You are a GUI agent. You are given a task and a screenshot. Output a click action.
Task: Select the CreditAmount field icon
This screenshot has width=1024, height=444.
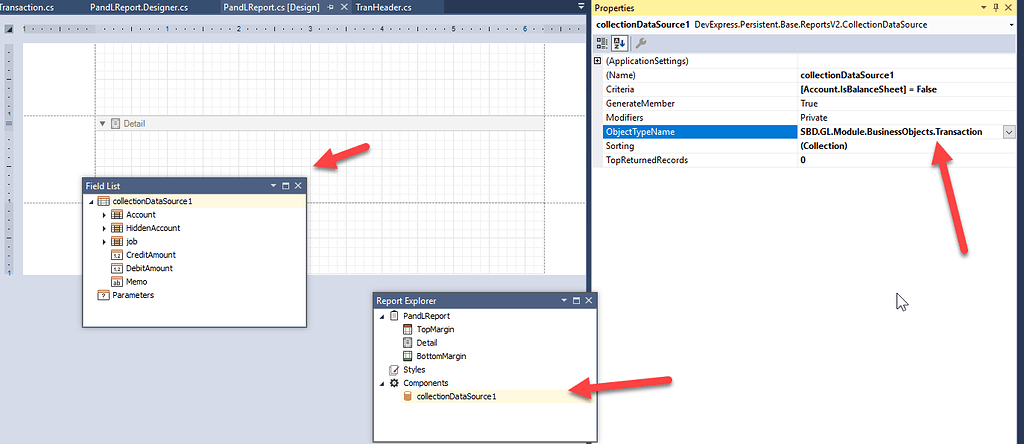click(116, 255)
